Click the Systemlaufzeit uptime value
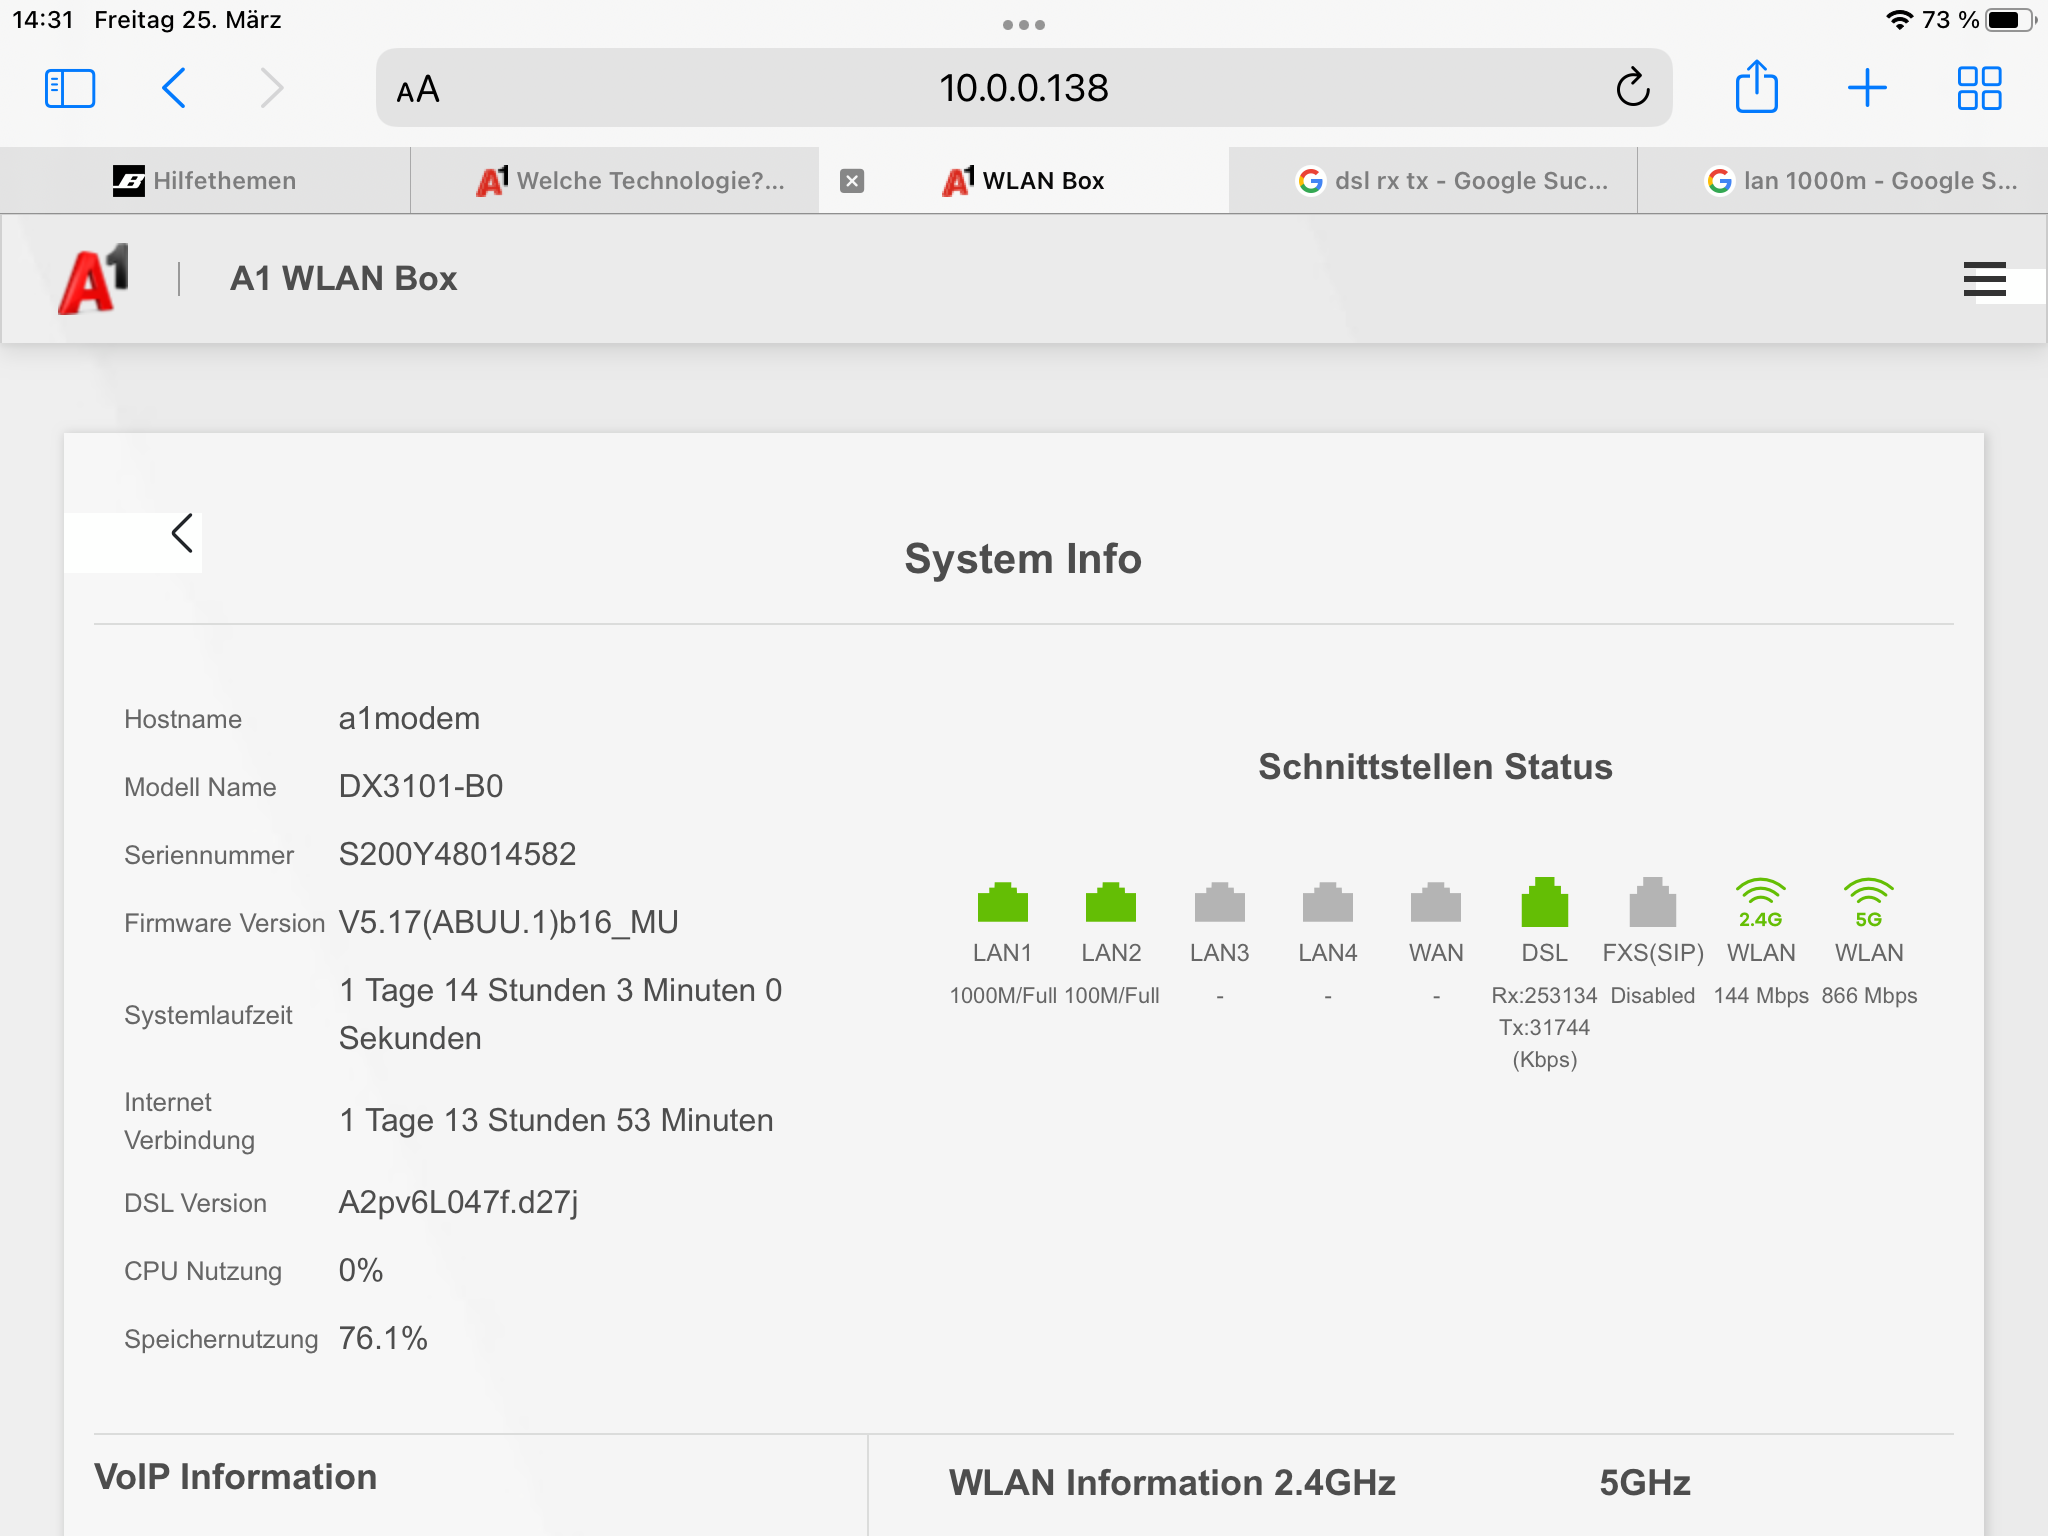Image resolution: width=2048 pixels, height=1536 pixels. [560, 1014]
